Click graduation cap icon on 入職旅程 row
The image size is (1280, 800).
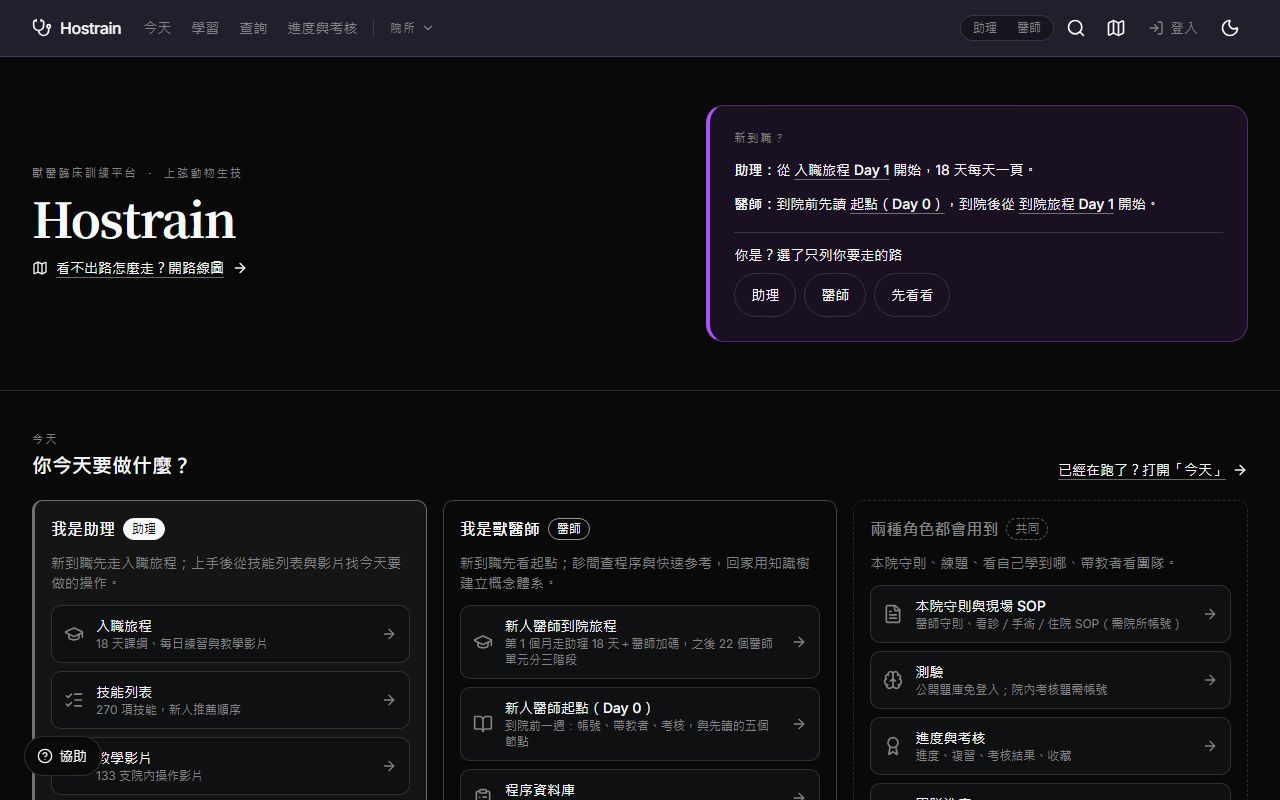tap(74, 634)
